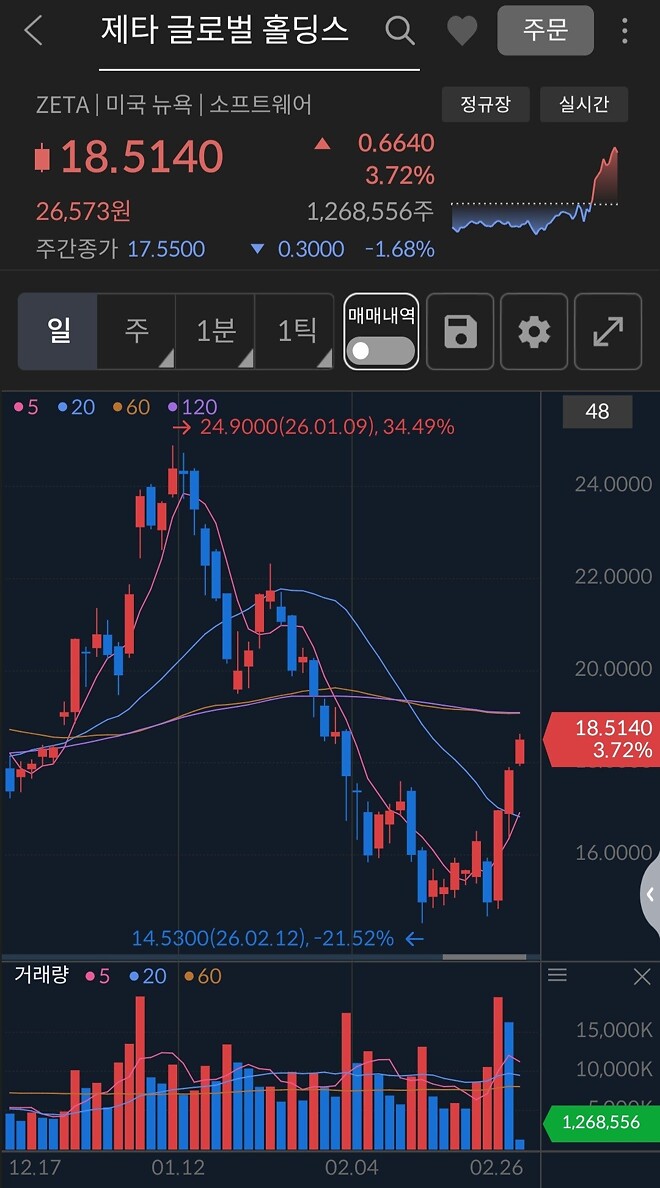Image resolution: width=660 pixels, height=1188 pixels.
Task: Open the hamburger menu in volume panel
Action: coord(557,975)
